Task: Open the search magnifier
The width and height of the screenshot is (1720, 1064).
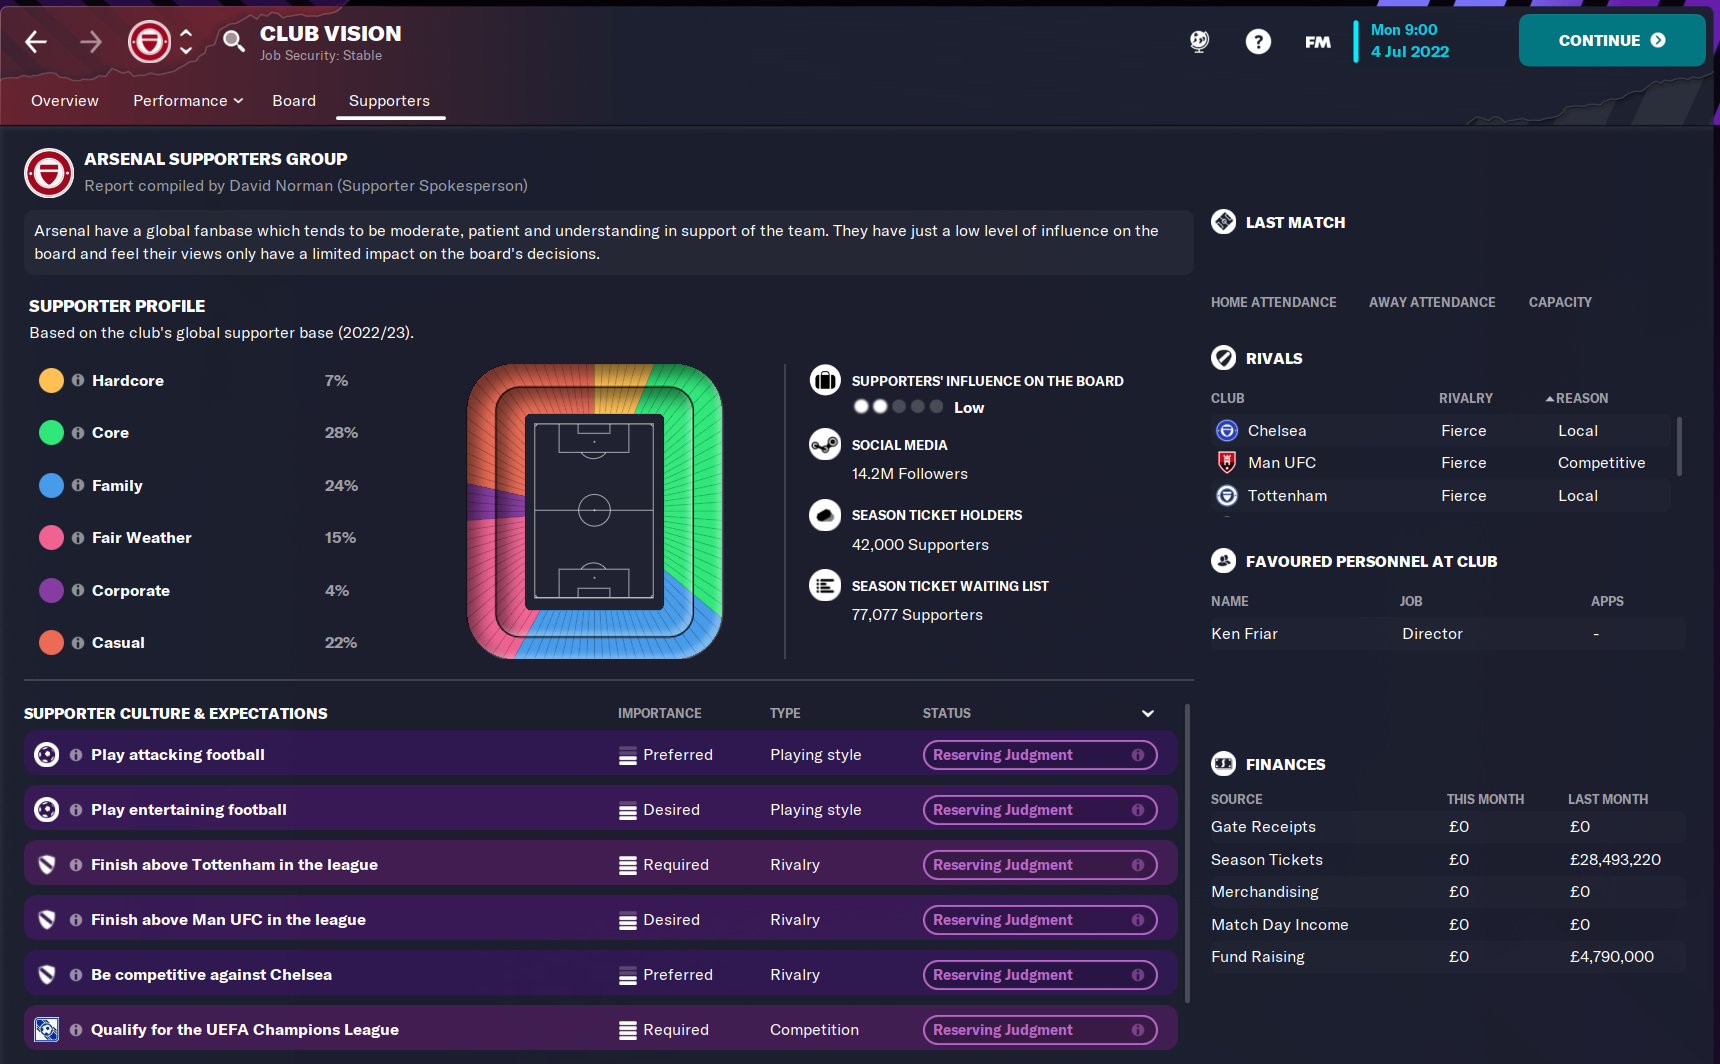Action: [233, 41]
